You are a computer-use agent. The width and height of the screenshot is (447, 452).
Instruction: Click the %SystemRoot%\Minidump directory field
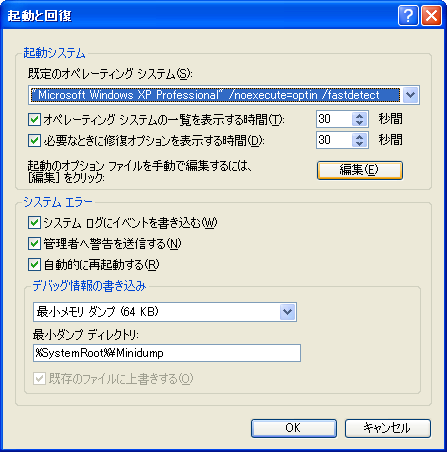[167, 353]
